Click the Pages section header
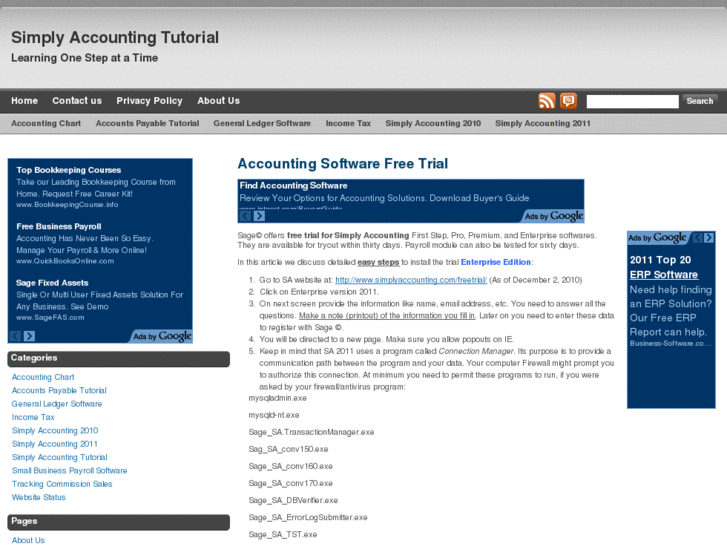Screen dimensions: 727x545 pos(119,522)
